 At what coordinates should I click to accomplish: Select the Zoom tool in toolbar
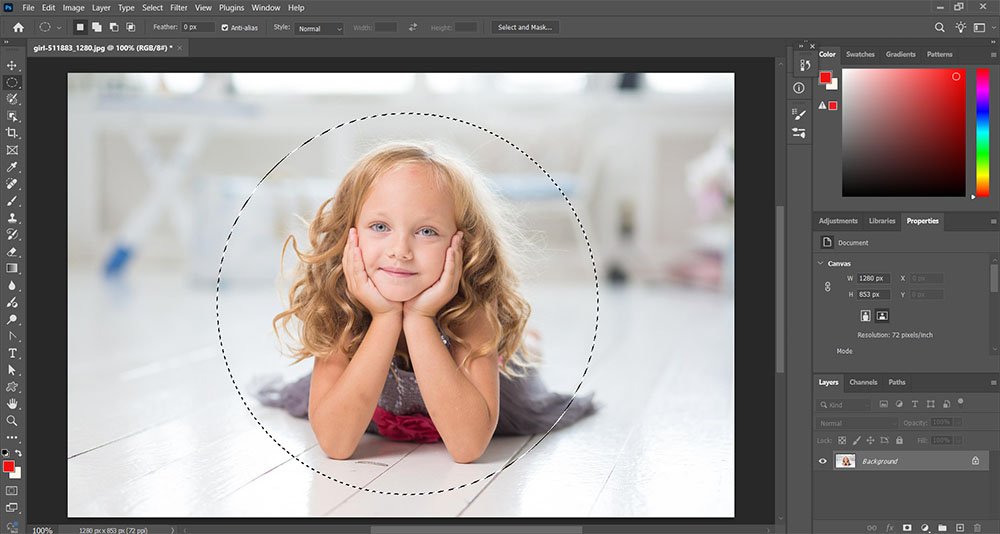(x=12, y=420)
